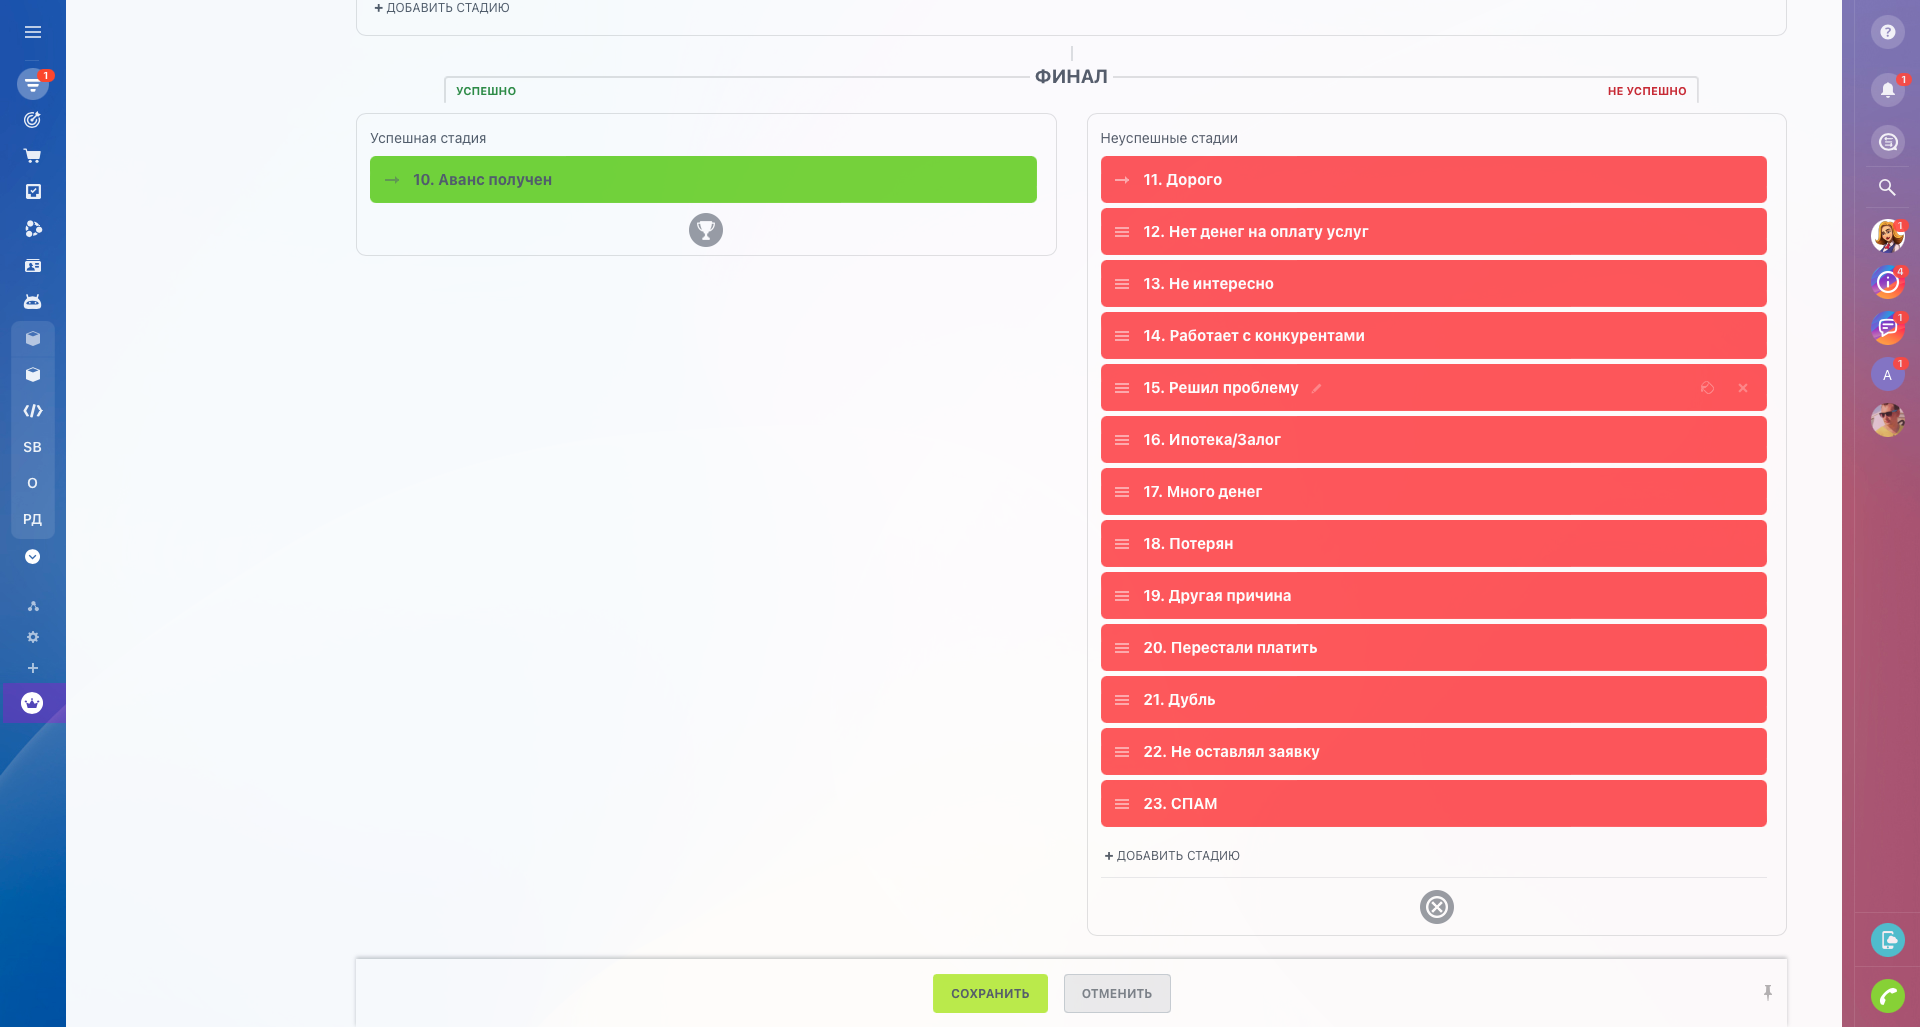The width and height of the screenshot is (1920, 1027).
Task: Open the SB sidebar item
Action: pyautogui.click(x=33, y=447)
